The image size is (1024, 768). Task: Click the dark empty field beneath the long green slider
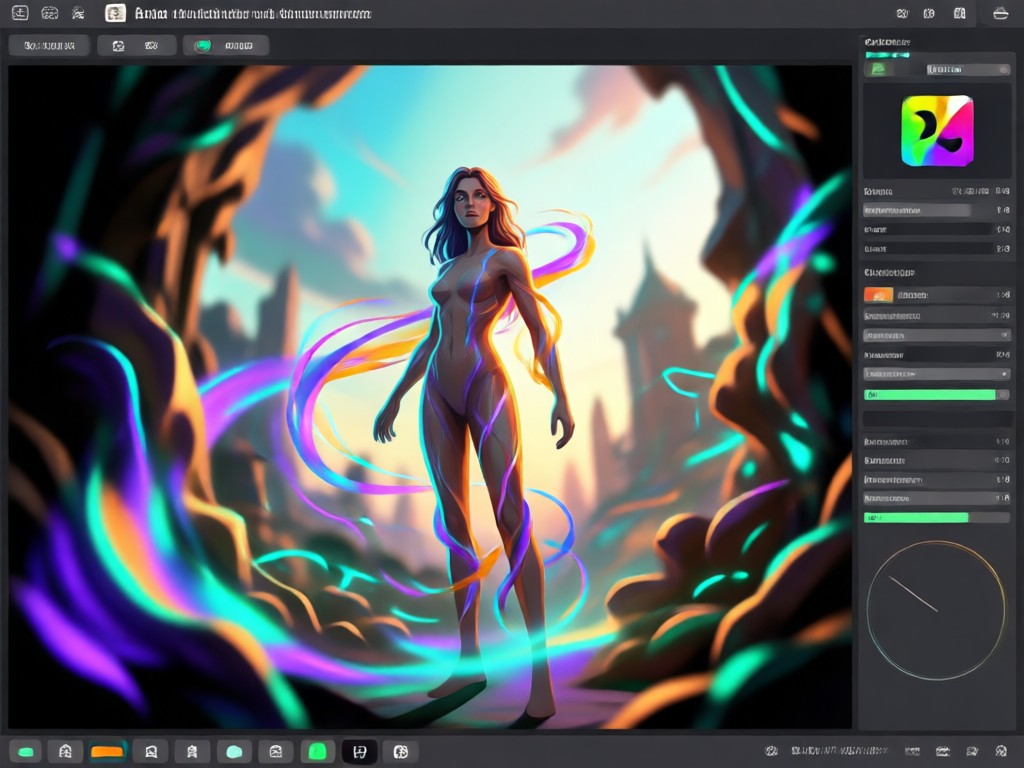click(x=937, y=419)
